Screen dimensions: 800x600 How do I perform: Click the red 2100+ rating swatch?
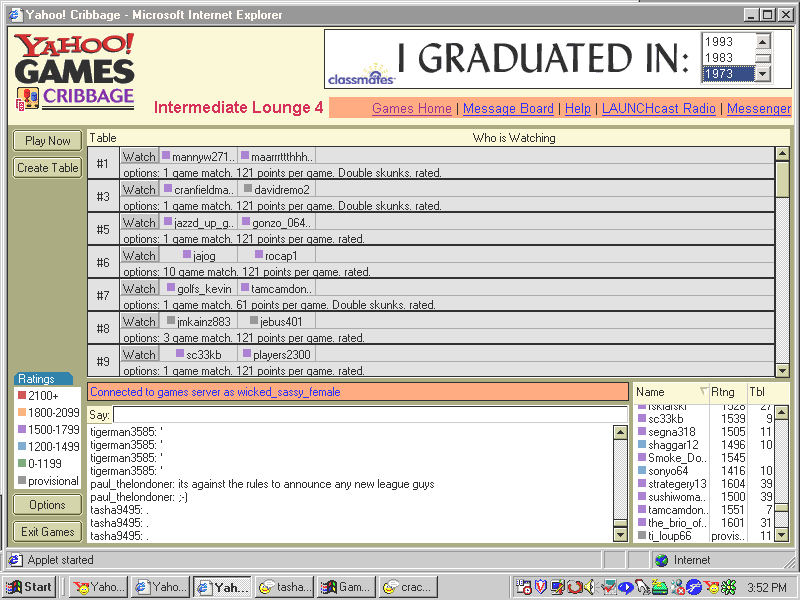22,395
